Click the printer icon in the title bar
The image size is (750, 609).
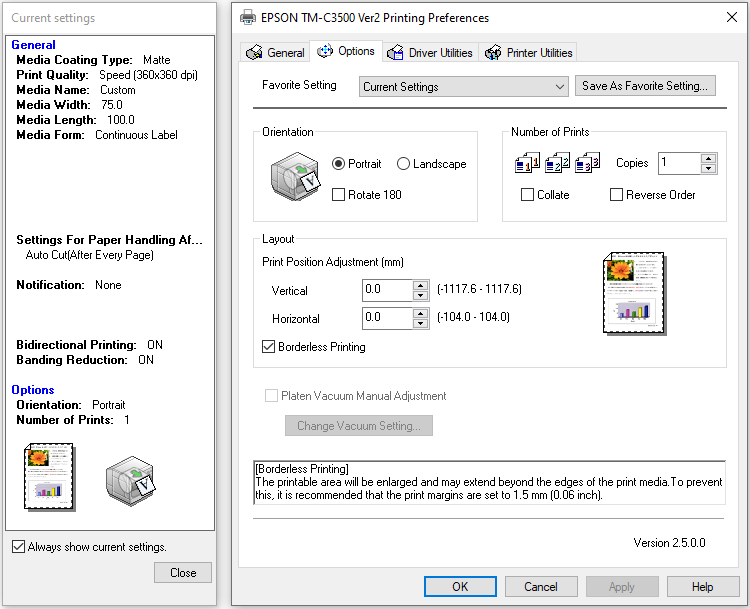tap(248, 18)
